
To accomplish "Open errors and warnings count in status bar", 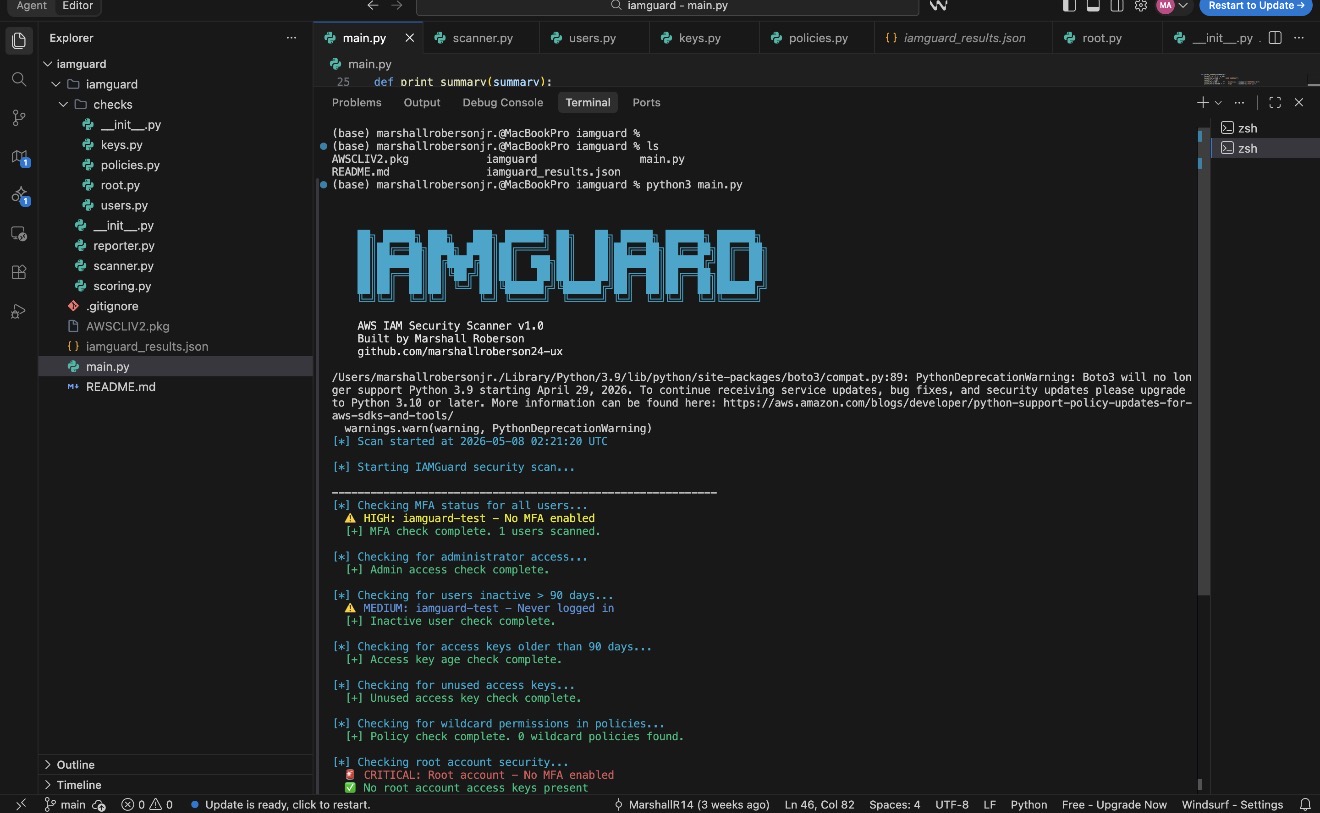I will click(147, 804).
